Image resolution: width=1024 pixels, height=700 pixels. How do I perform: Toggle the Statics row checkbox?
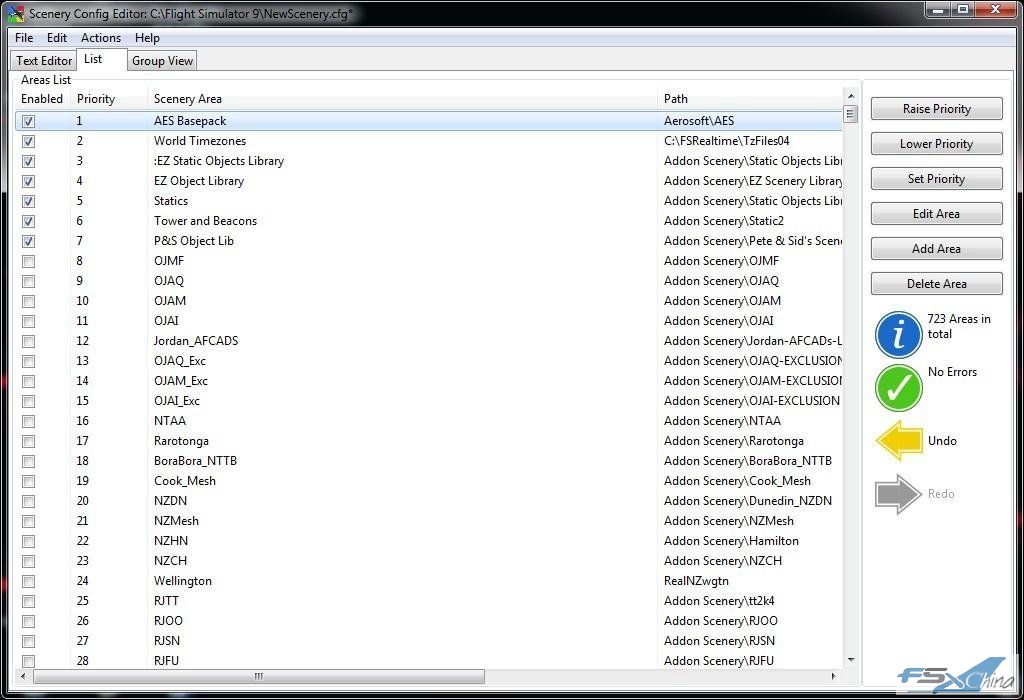click(28, 201)
